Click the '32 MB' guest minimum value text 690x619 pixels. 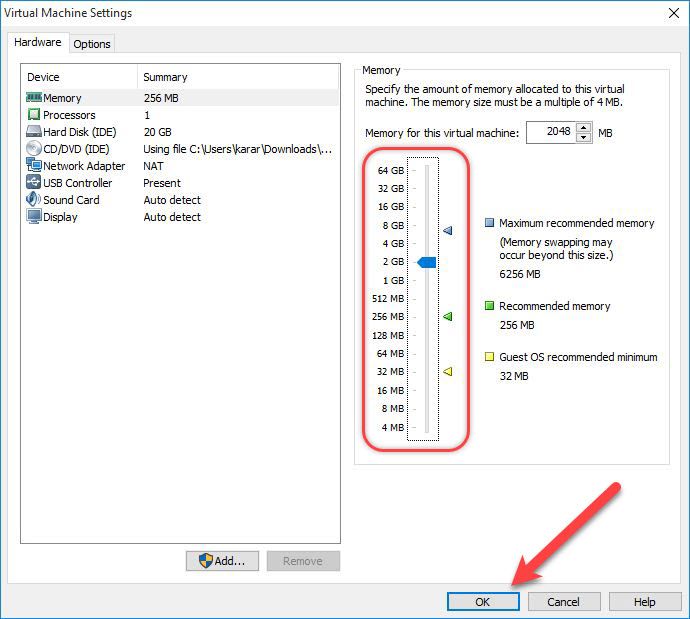(514, 376)
